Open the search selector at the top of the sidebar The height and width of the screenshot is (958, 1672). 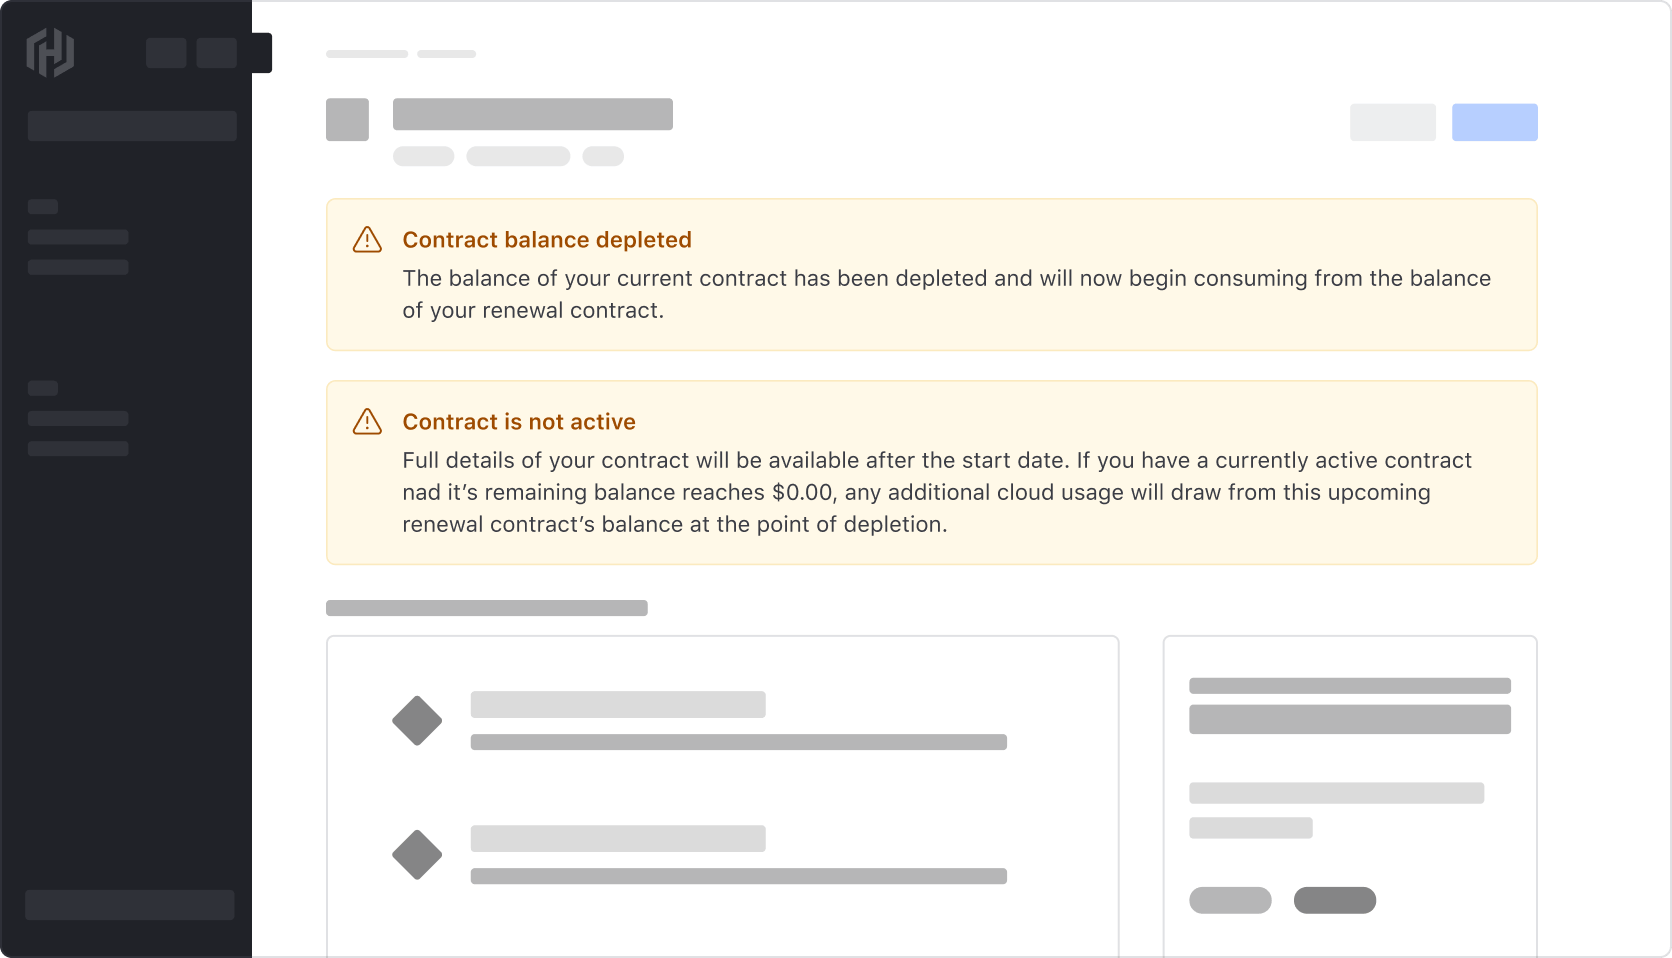pyautogui.click(x=131, y=125)
